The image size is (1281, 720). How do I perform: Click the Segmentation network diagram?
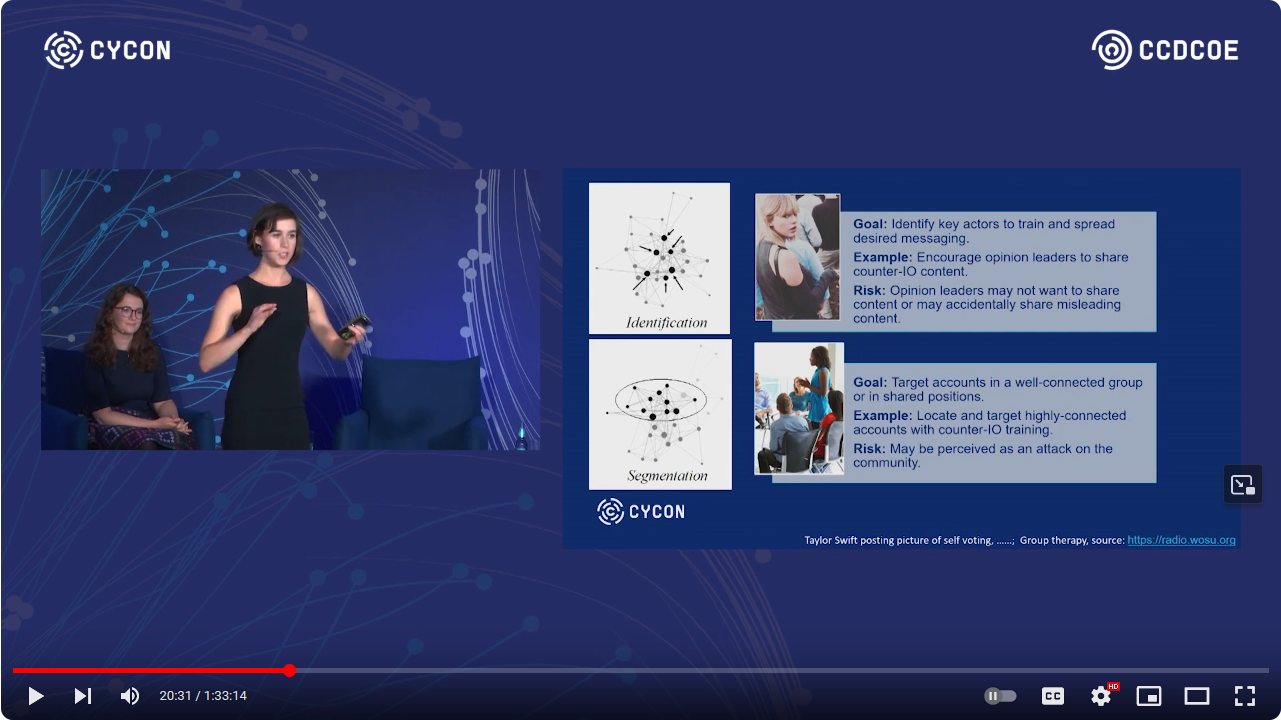660,414
